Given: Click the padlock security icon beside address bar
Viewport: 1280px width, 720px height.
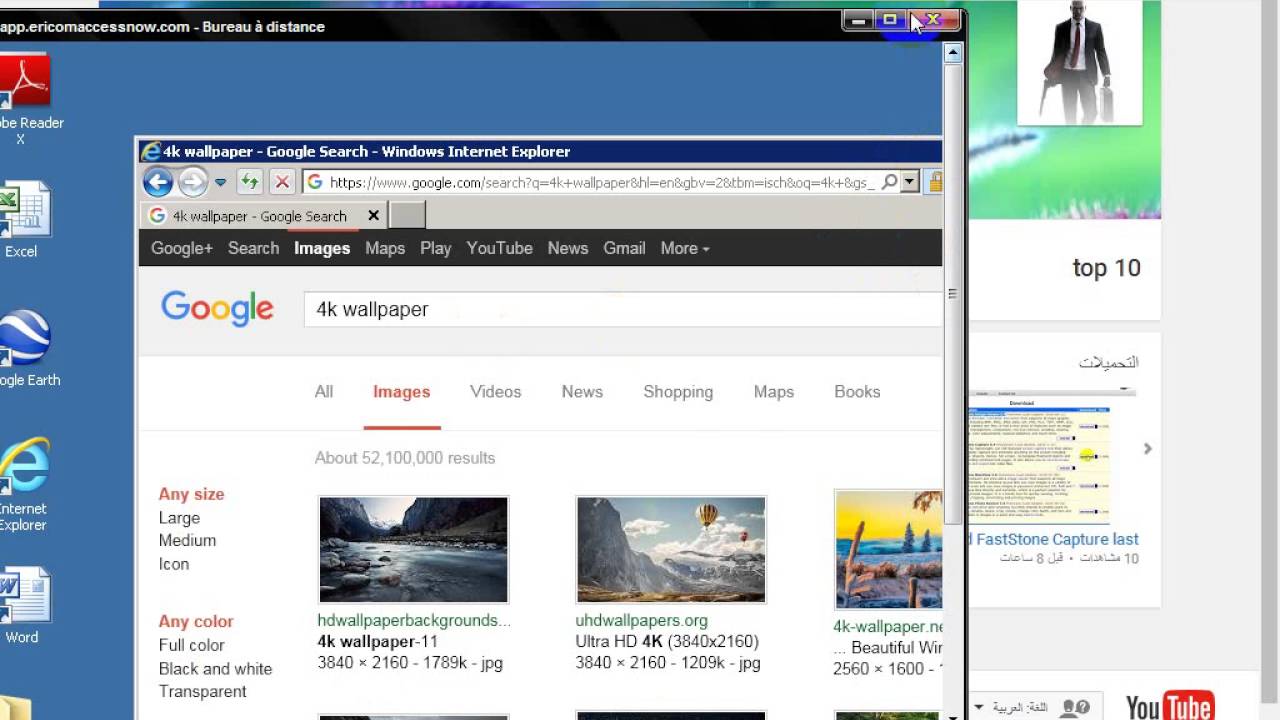Looking at the screenshot, I should point(936,182).
